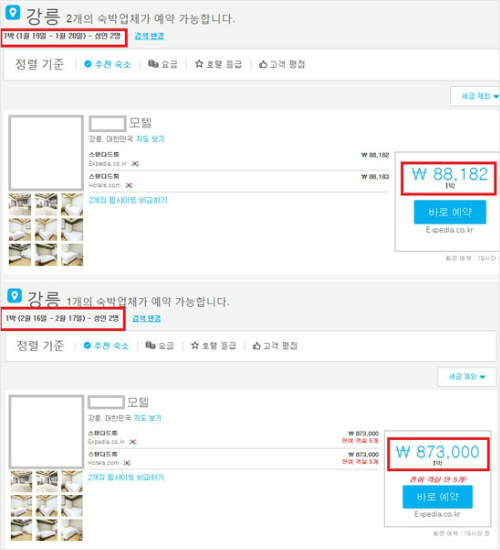The image size is (500, 550).
Task: Click the Korean flag icon next to Expedia.co.kr in the top listing
Action: pyautogui.click(x=135, y=163)
